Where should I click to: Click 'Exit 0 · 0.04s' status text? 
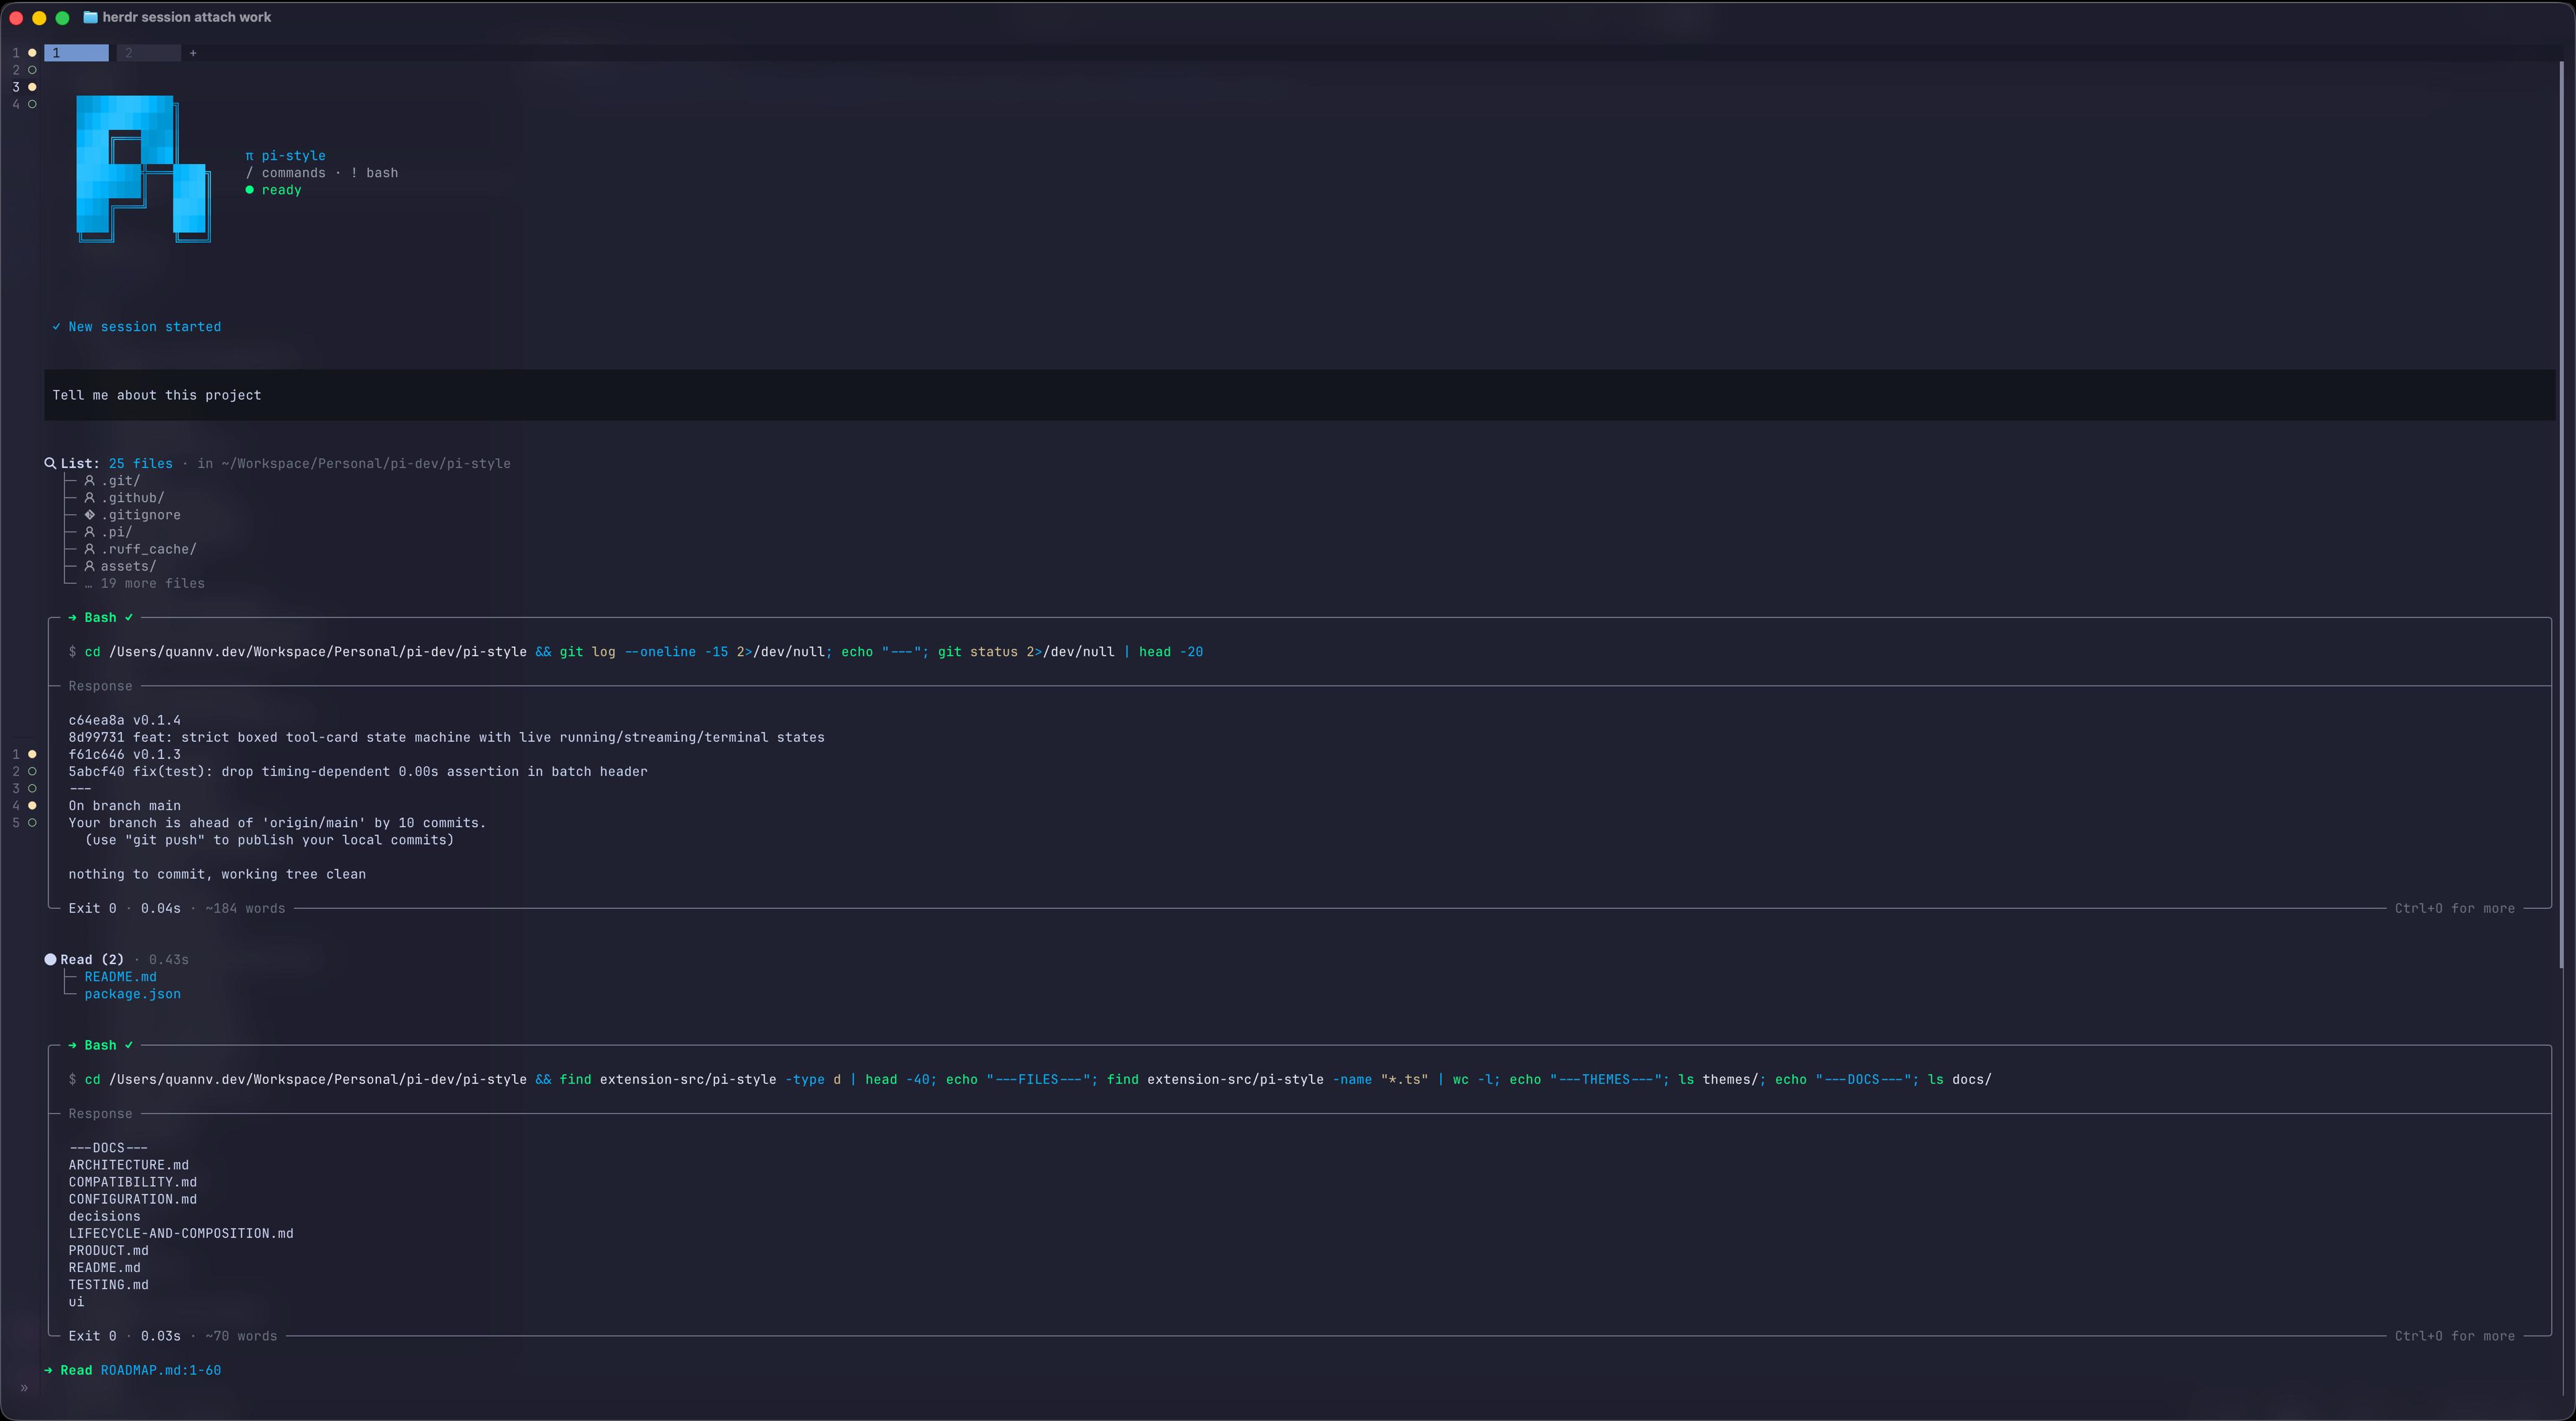(x=124, y=909)
